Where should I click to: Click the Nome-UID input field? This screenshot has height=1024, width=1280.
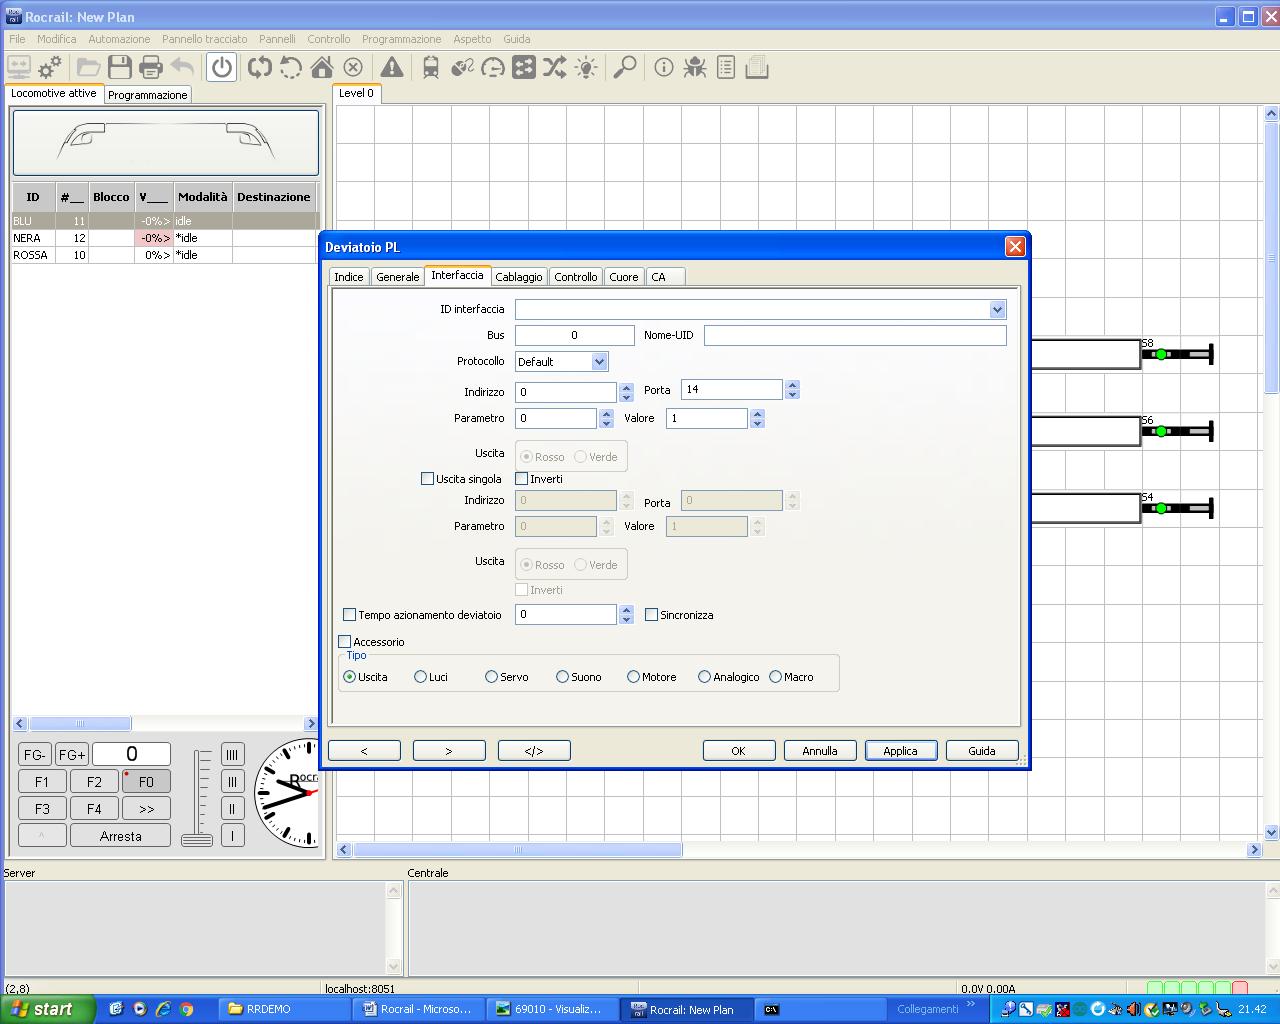(x=855, y=335)
